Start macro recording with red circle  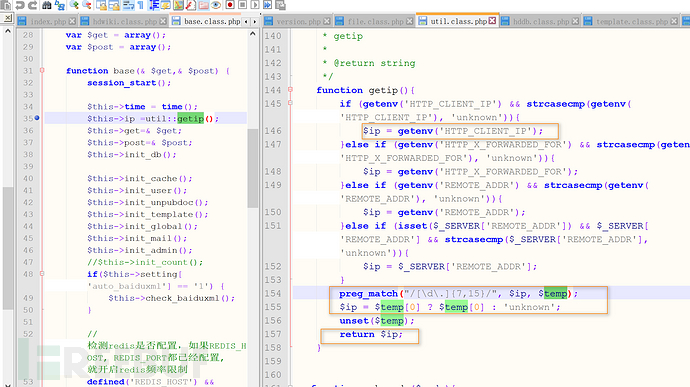230,5
